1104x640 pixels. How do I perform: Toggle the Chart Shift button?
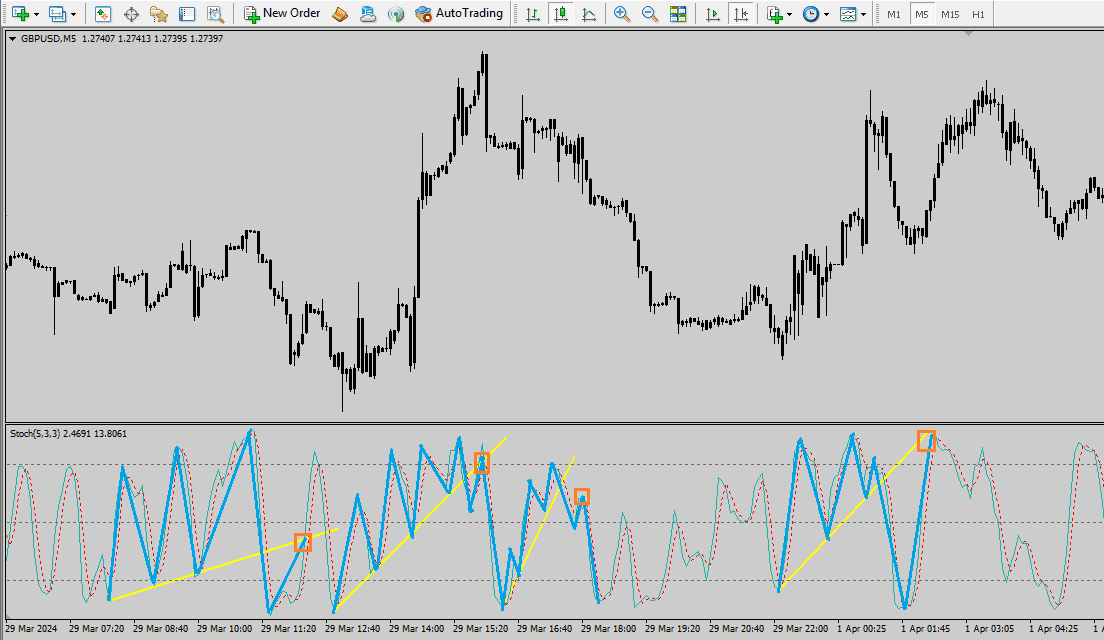[x=741, y=14]
